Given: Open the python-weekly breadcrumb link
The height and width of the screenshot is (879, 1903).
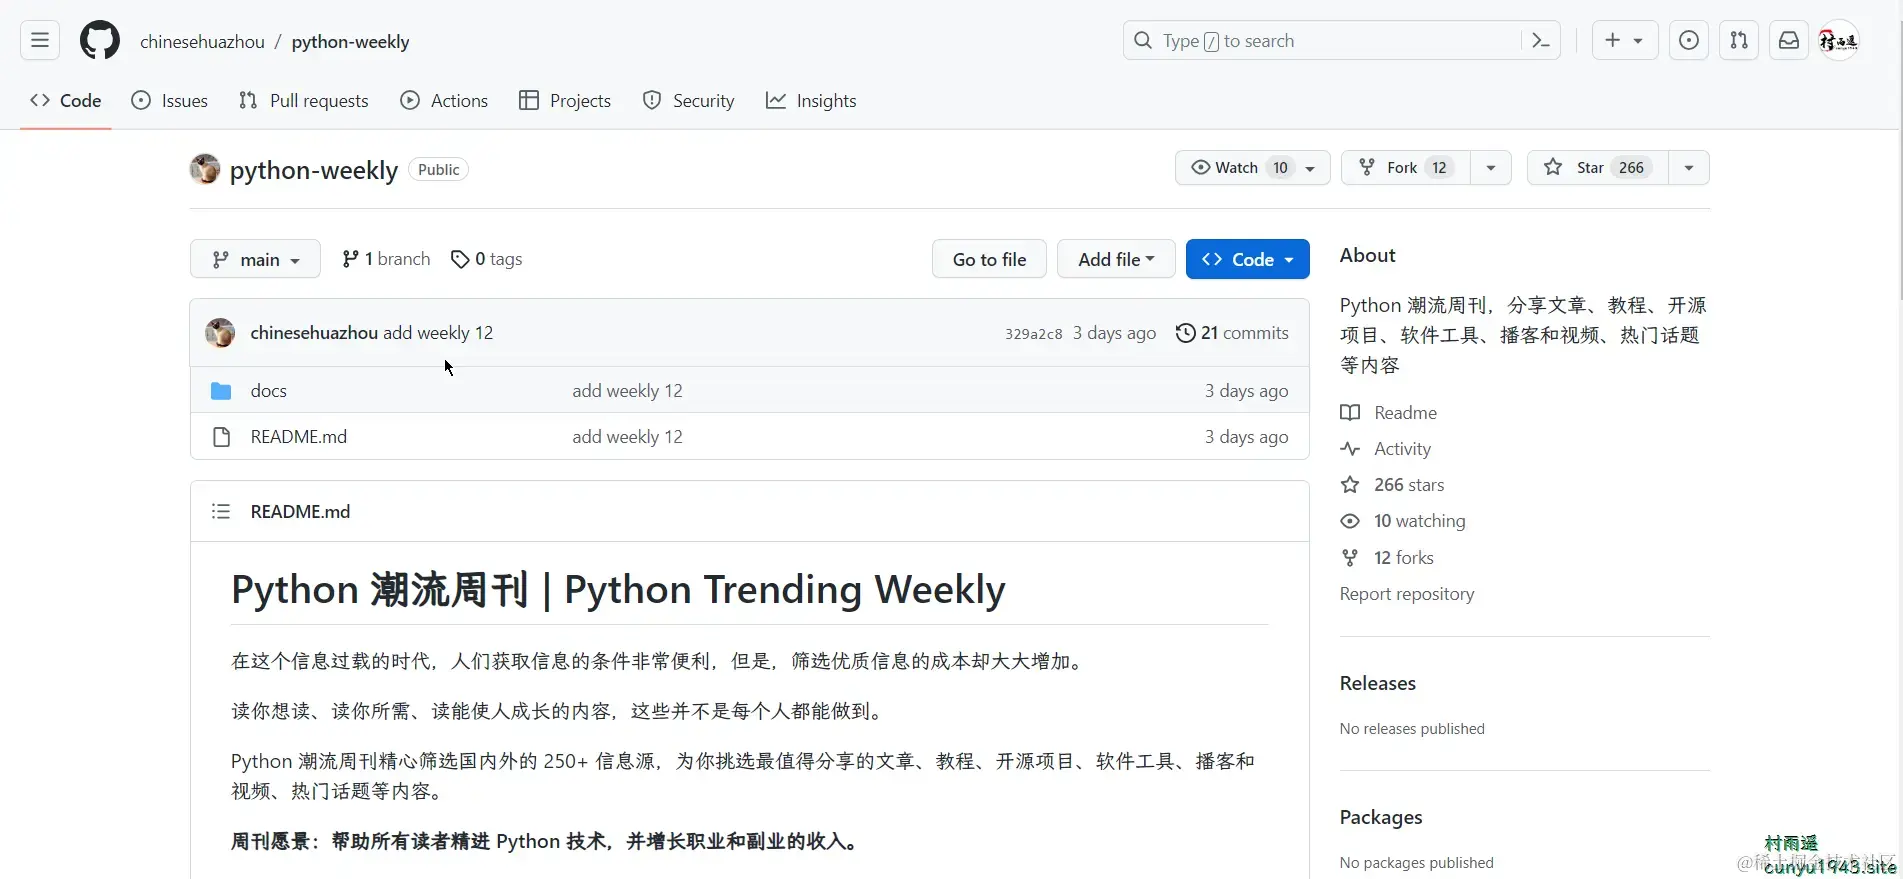Looking at the screenshot, I should [x=350, y=42].
